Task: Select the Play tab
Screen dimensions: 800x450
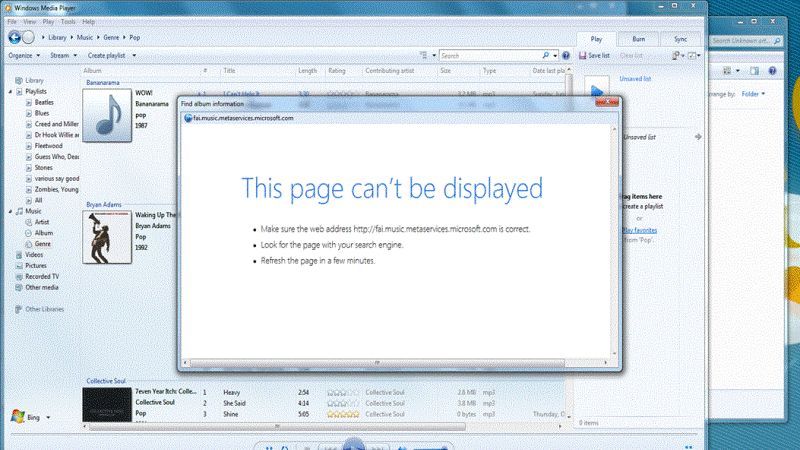Action: coord(596,39)
